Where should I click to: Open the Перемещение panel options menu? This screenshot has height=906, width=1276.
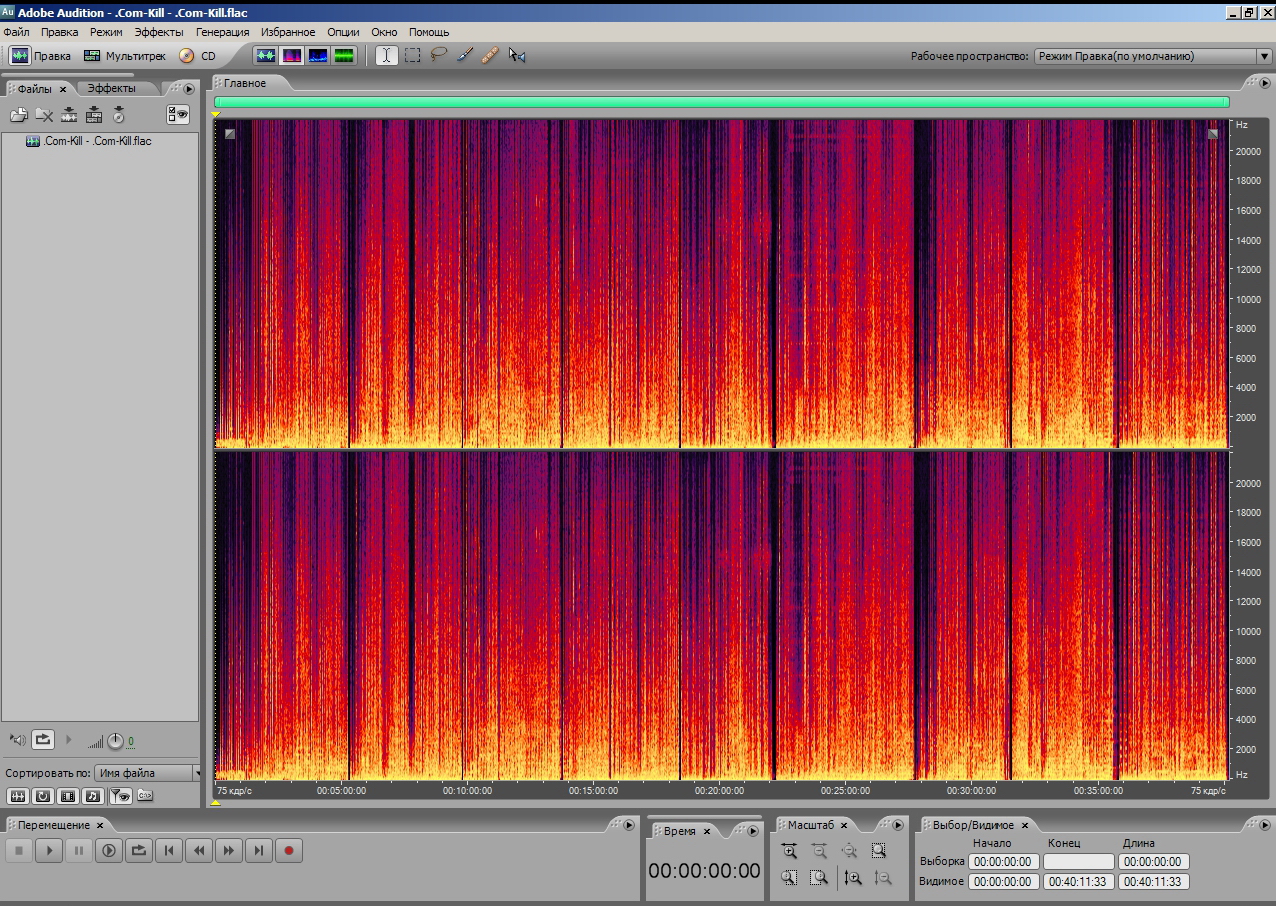click(x=629, y=825)
